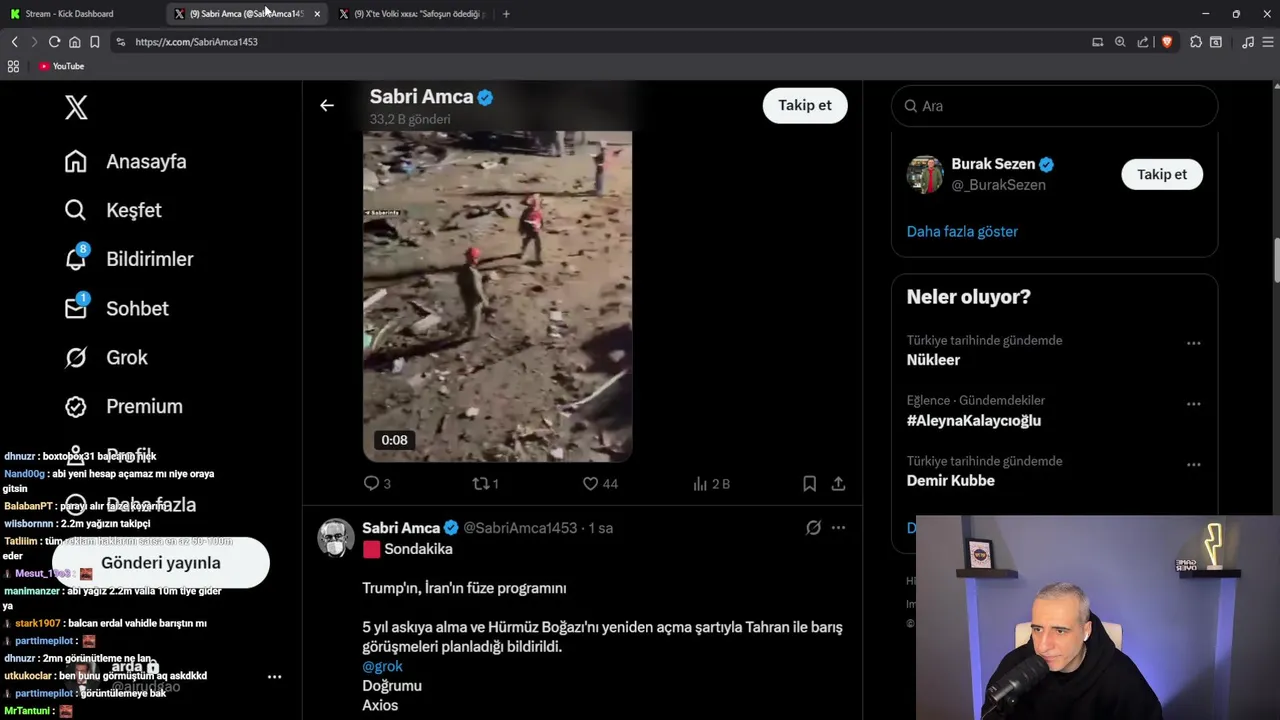This screenshot has height=720, width=1280.
Task: Toggle the browser sidebar panel icon
Action: tap(1216, 42)
